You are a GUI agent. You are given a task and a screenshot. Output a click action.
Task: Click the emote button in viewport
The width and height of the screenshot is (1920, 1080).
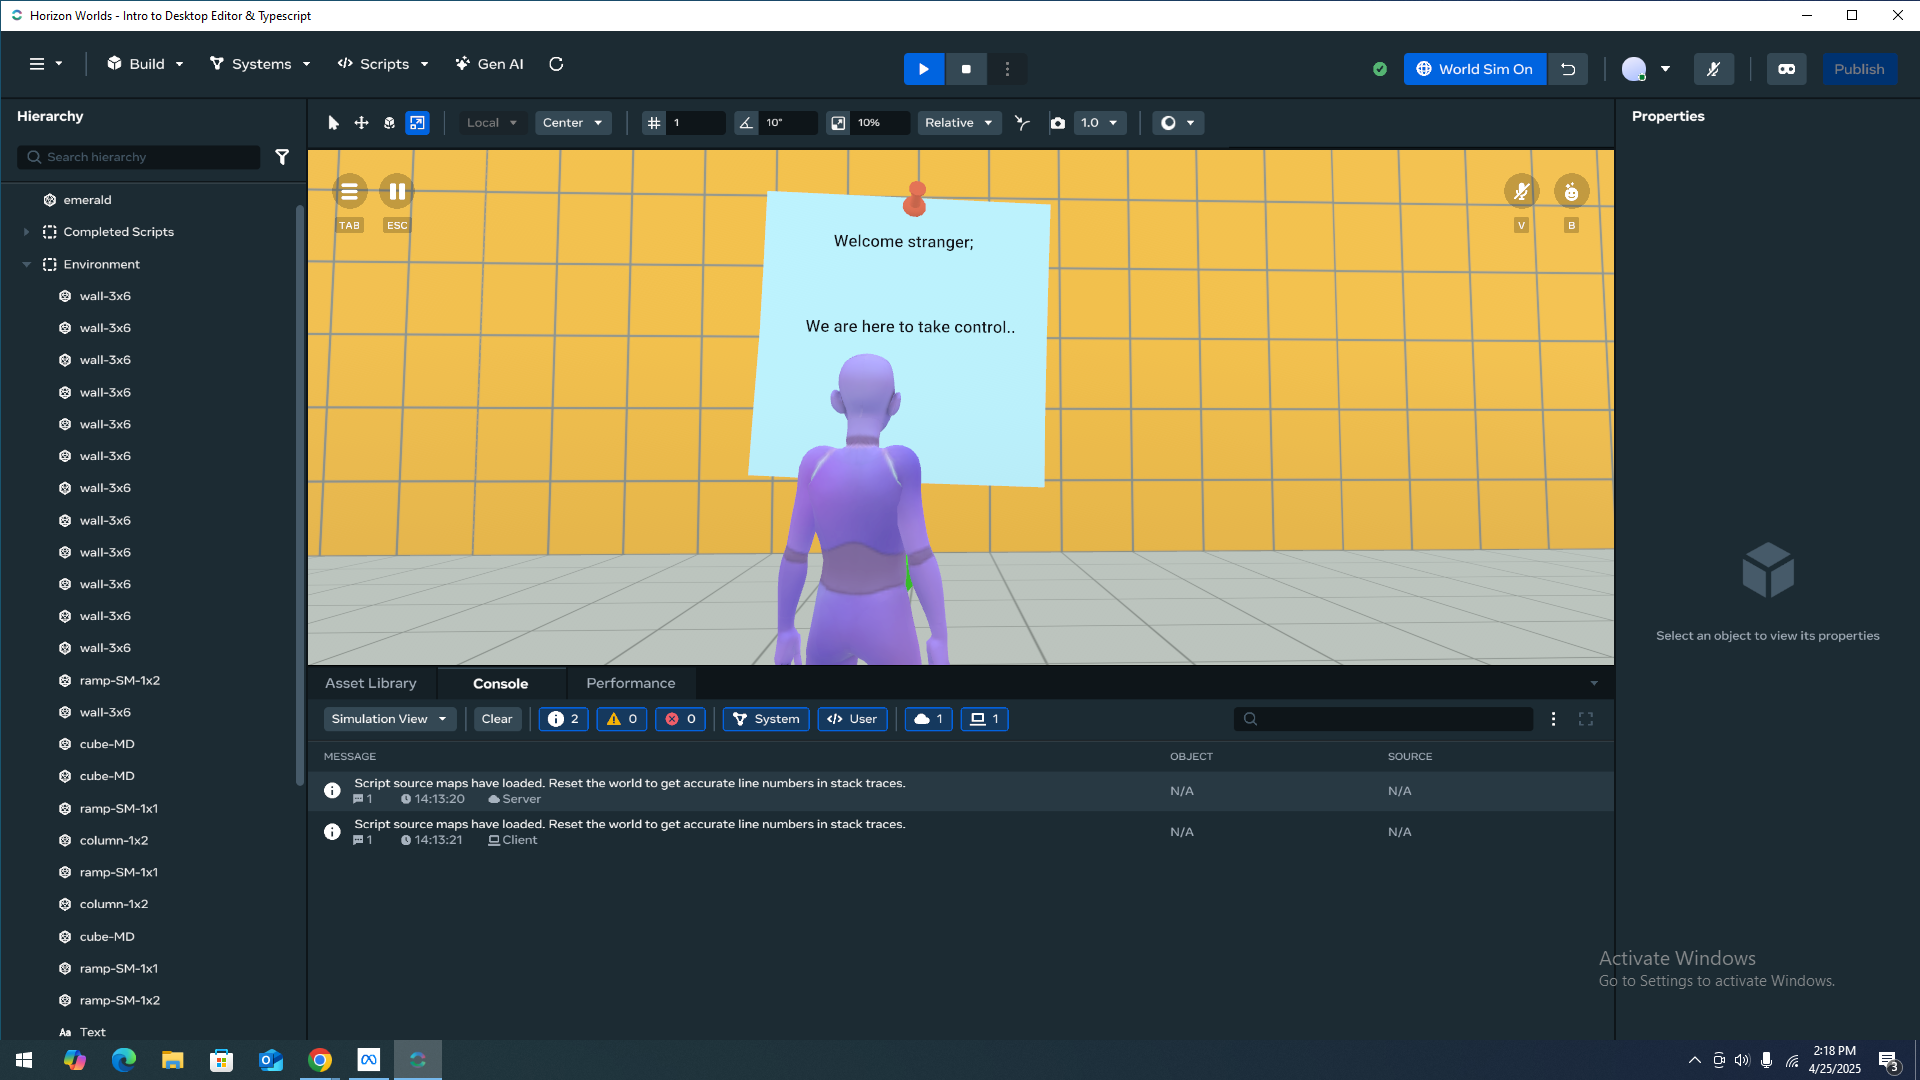(1571, 191)
